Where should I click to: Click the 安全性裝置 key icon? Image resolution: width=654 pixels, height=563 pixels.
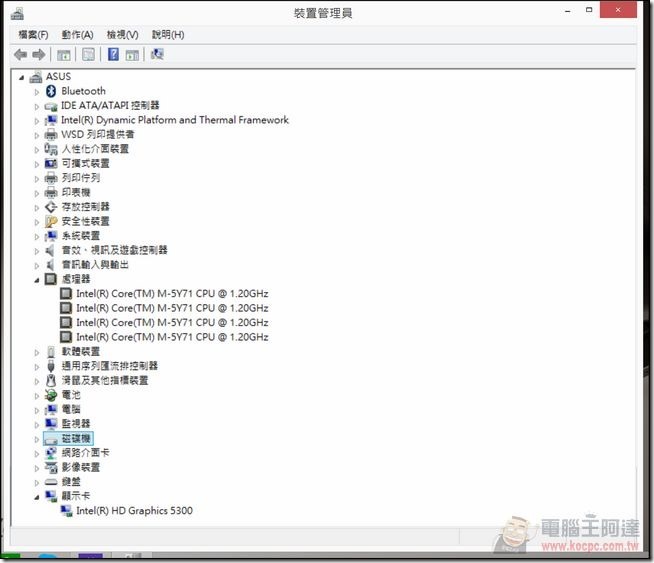[x=51, y=221]
